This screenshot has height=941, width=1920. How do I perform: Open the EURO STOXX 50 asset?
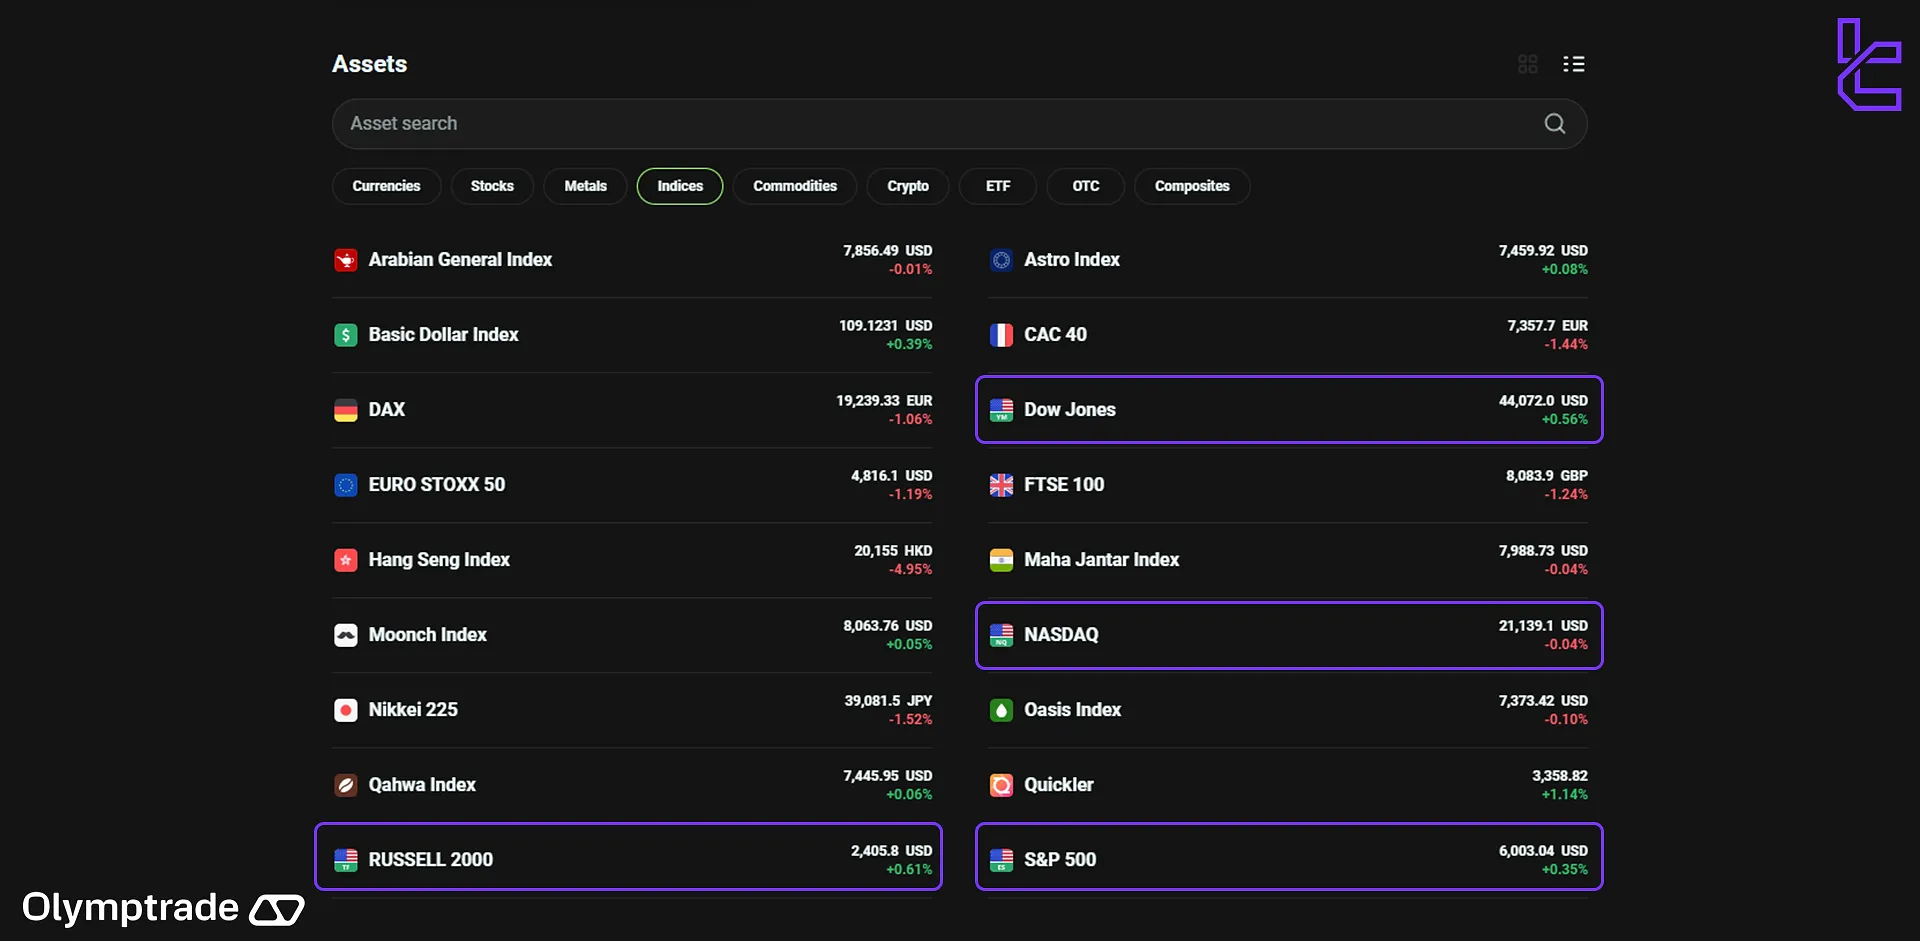point(632,485)
